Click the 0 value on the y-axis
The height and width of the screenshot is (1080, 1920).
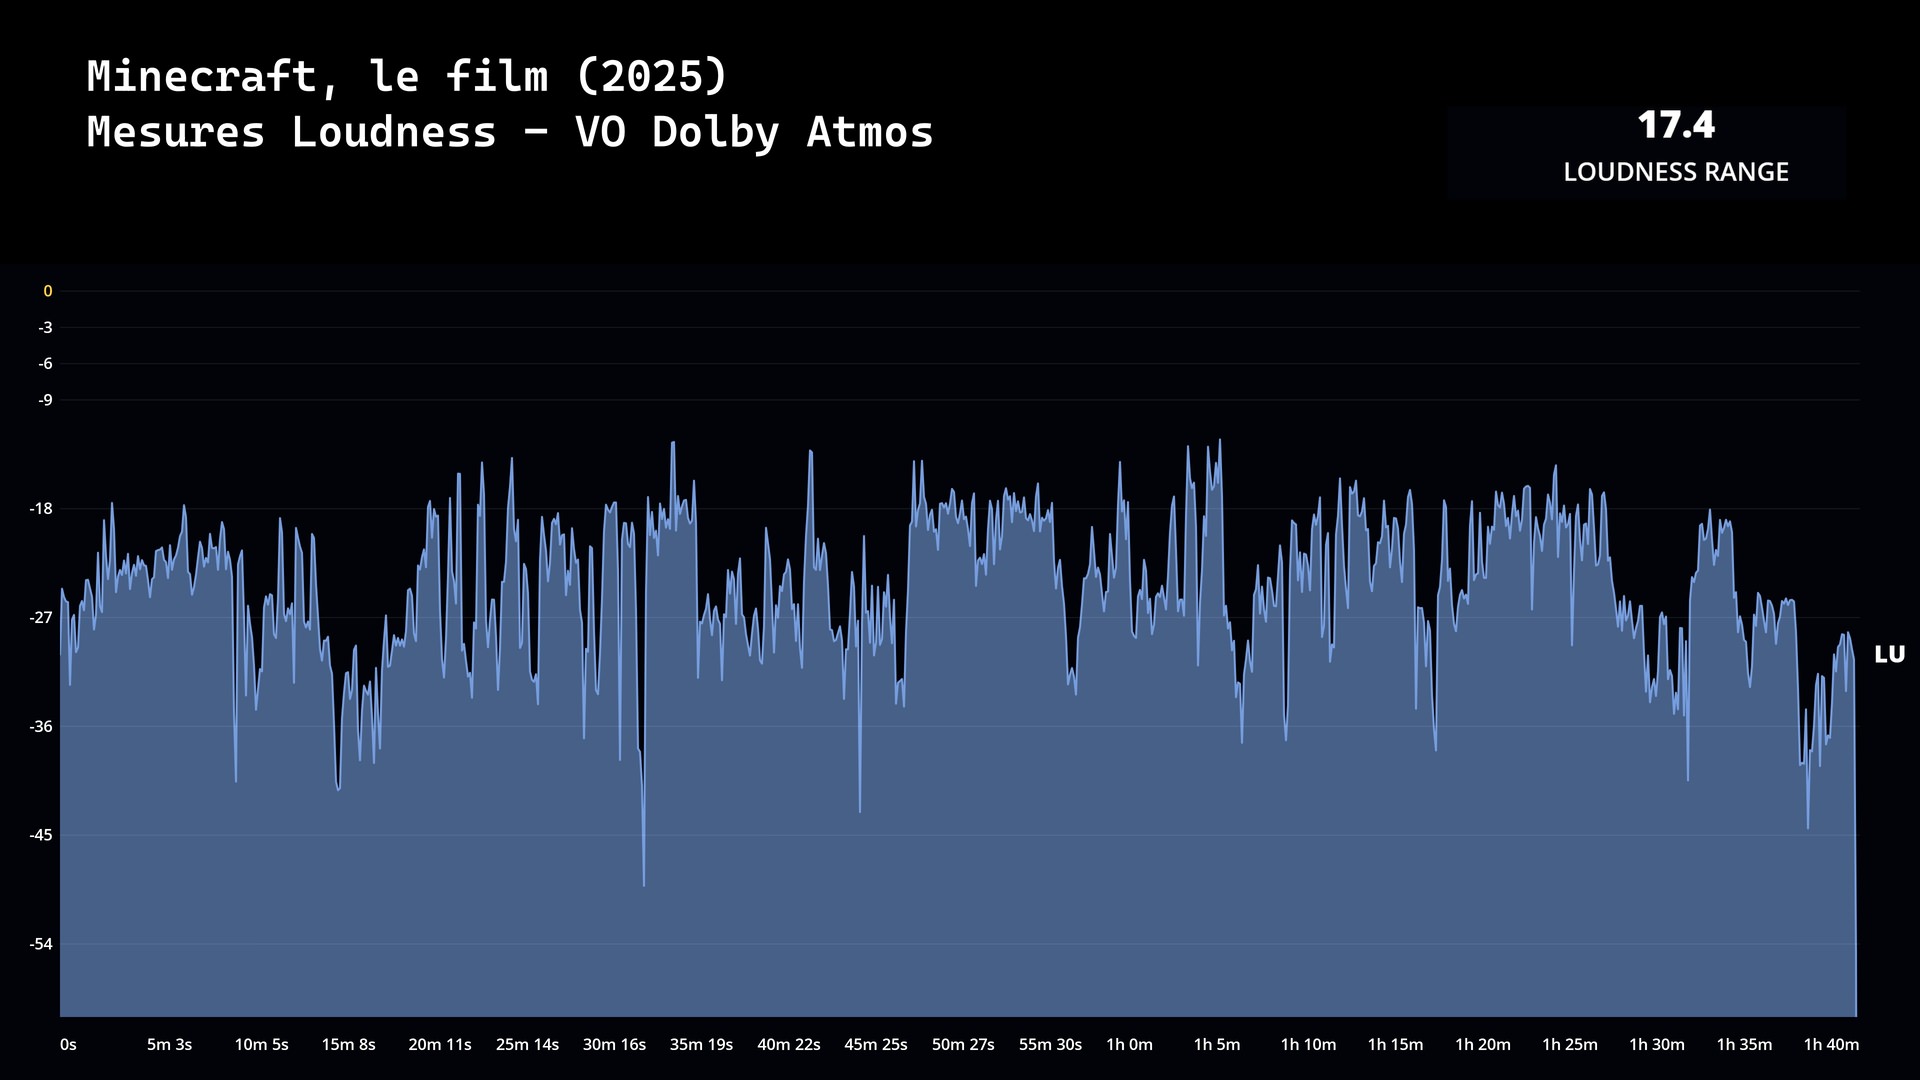click(47, 292)
